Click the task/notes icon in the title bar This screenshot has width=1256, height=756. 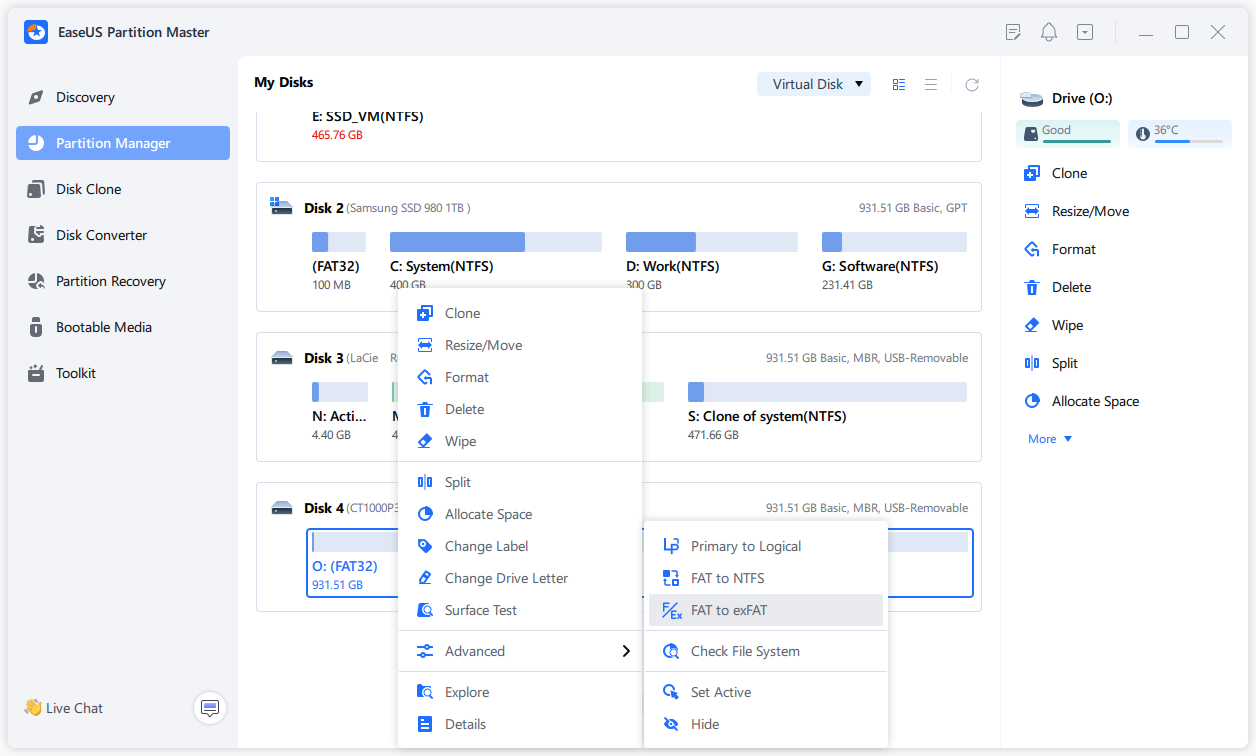[x=1013, y=32]
